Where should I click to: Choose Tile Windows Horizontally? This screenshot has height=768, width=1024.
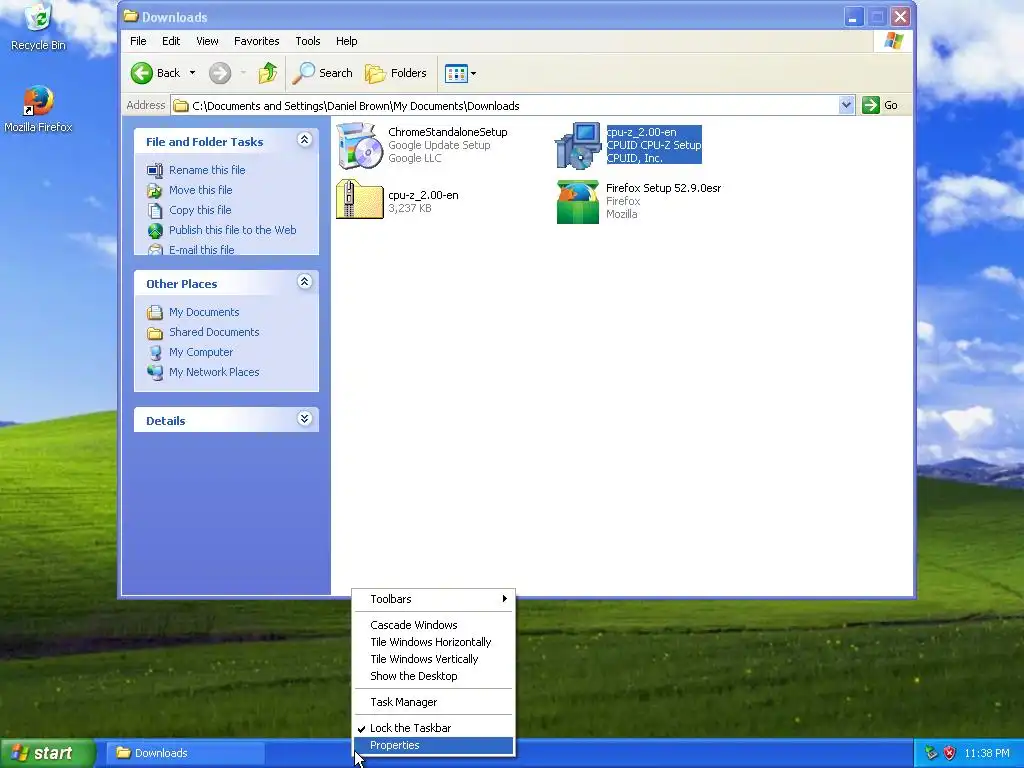434,642
